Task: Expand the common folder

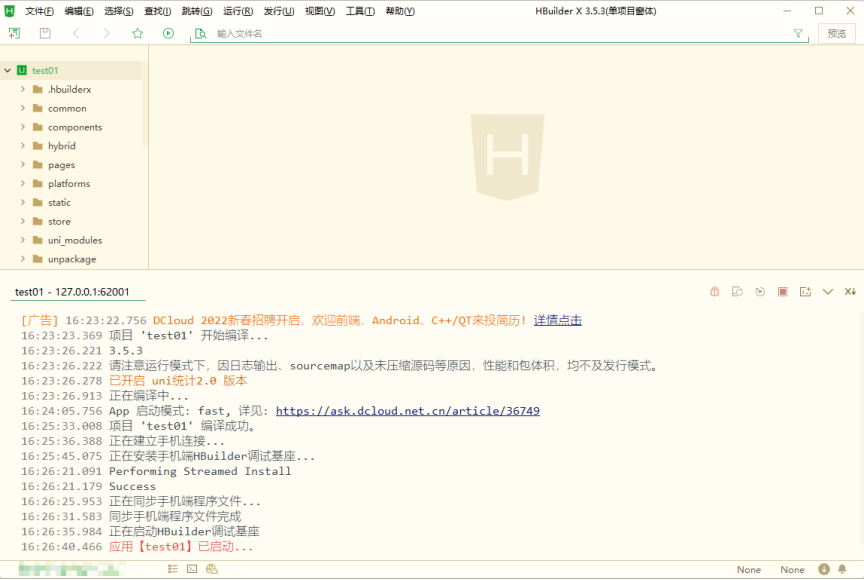Action: pos(23,108)
